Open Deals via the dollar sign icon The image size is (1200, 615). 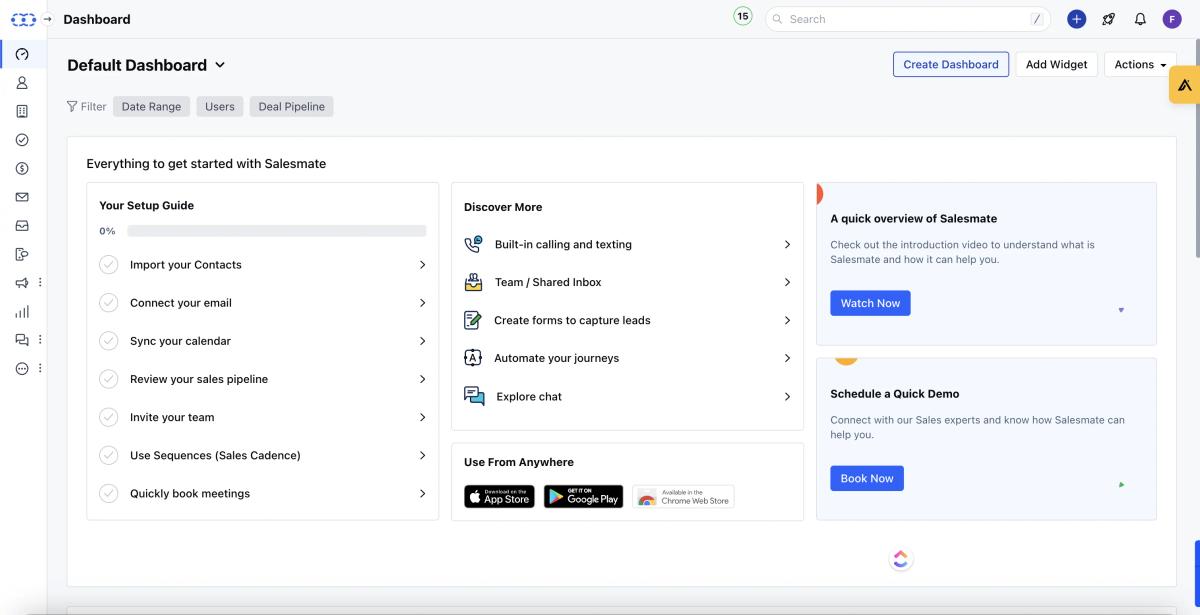(x=22, y=168)
